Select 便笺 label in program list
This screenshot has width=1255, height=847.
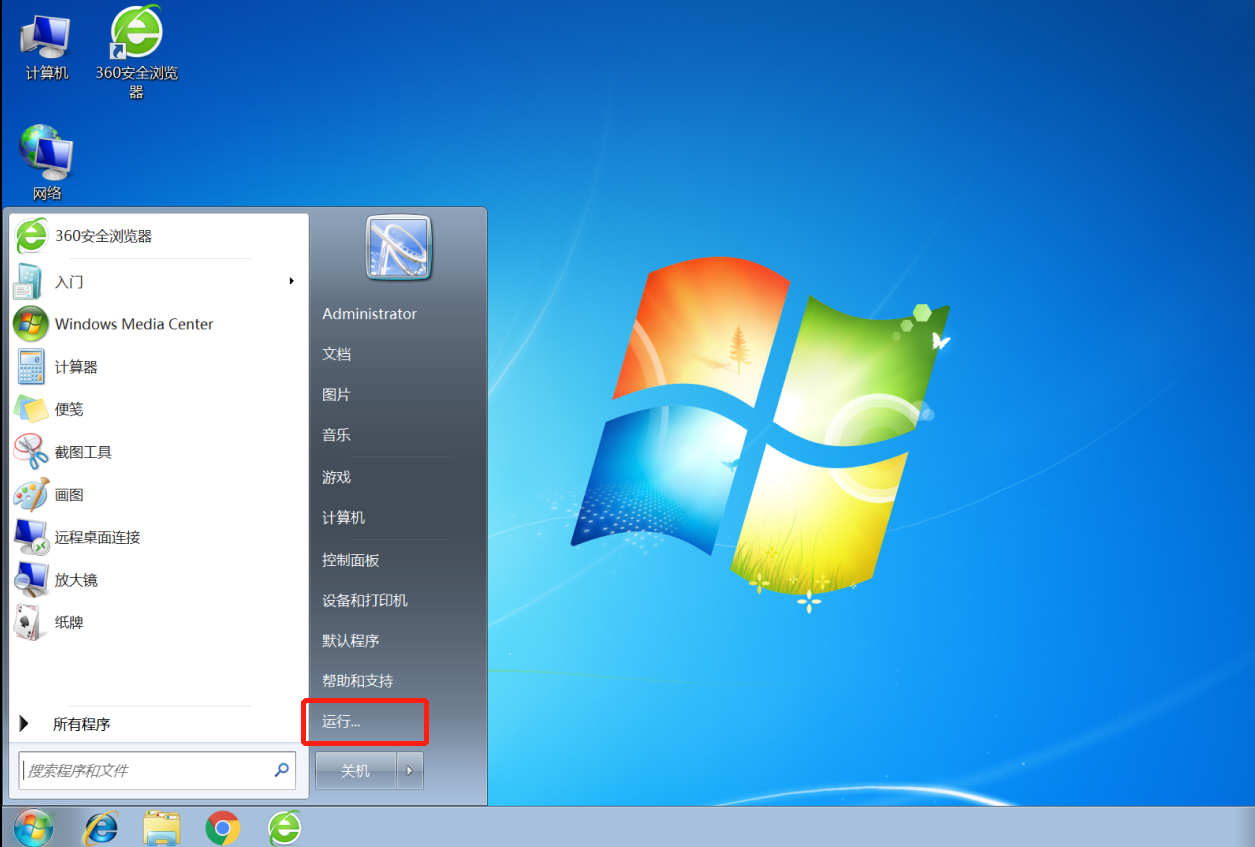69,409
